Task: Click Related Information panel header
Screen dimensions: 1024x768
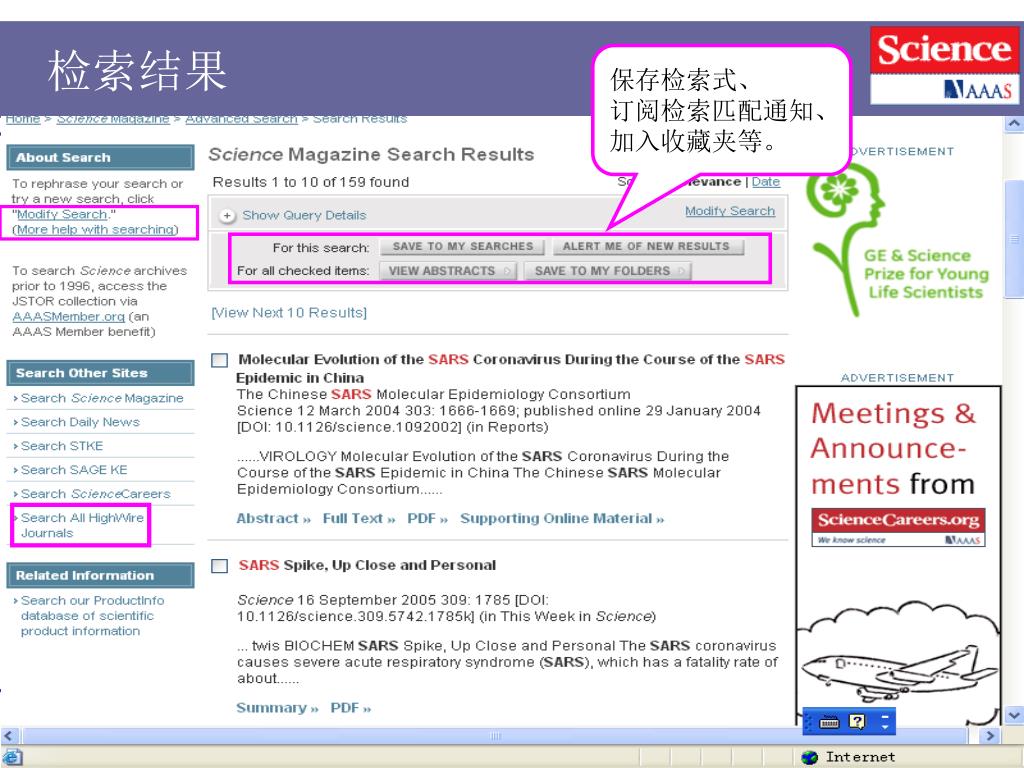Action: [x=101, y=575]
